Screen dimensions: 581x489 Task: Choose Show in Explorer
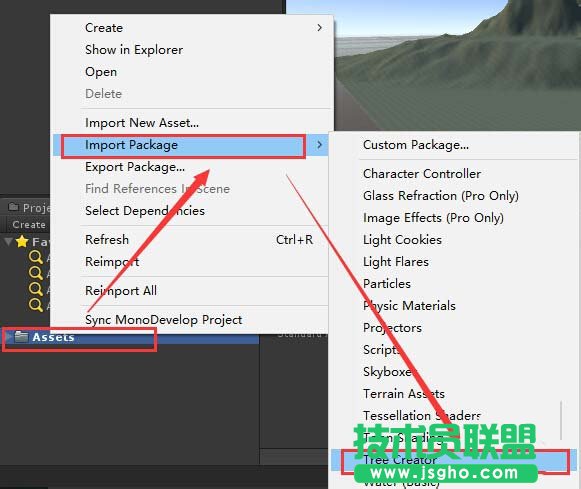click(192, 50)
